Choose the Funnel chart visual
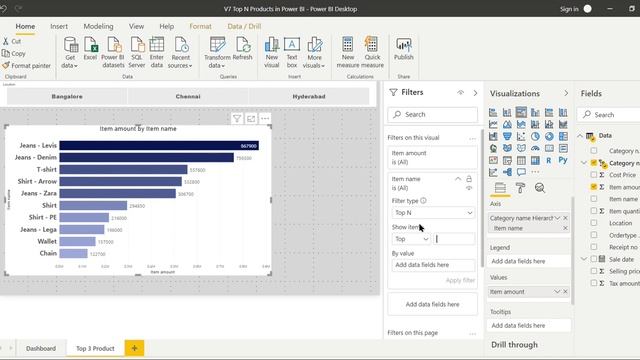640x360 pixels. point(507,136)
